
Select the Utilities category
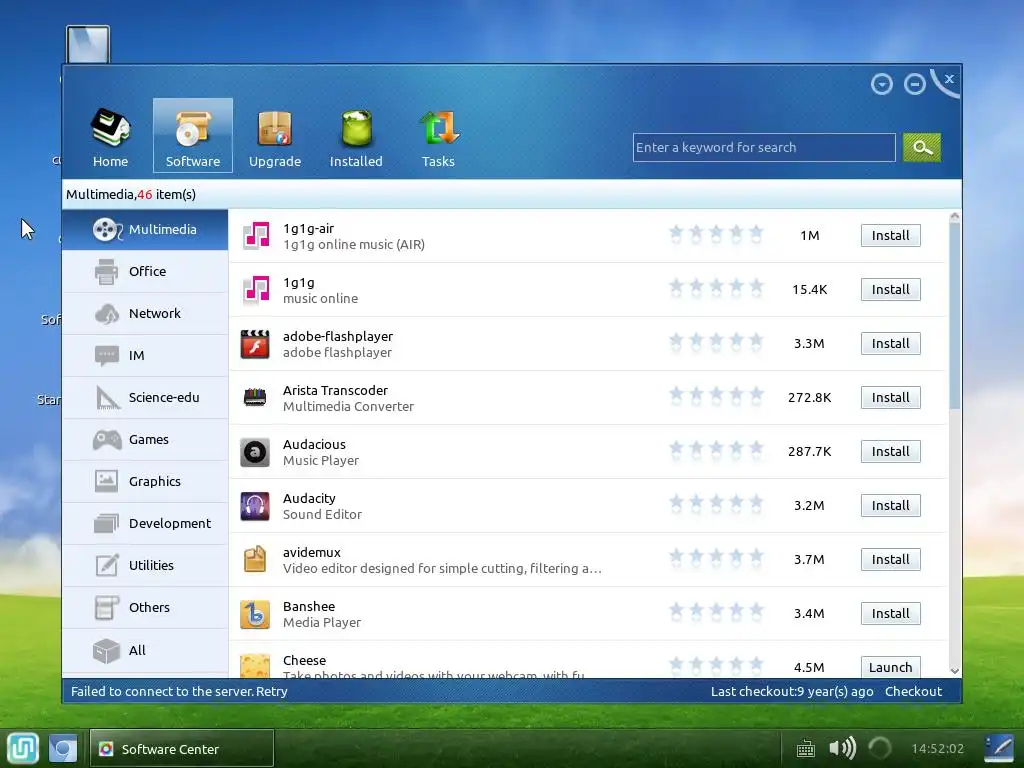[x=145, y=566]
